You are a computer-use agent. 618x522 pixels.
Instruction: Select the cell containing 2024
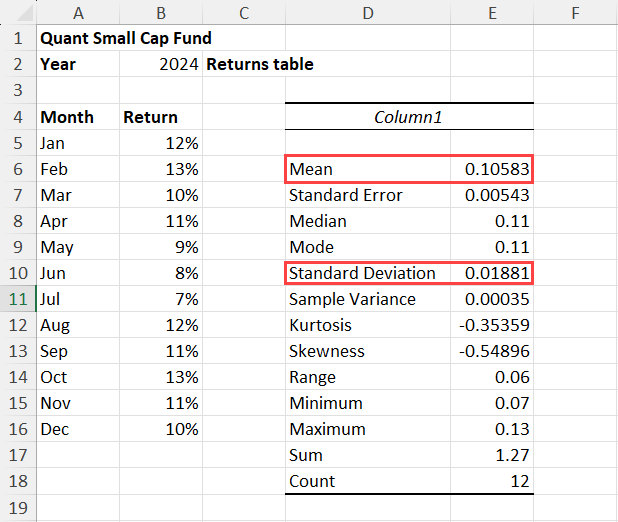click(161, 64)
